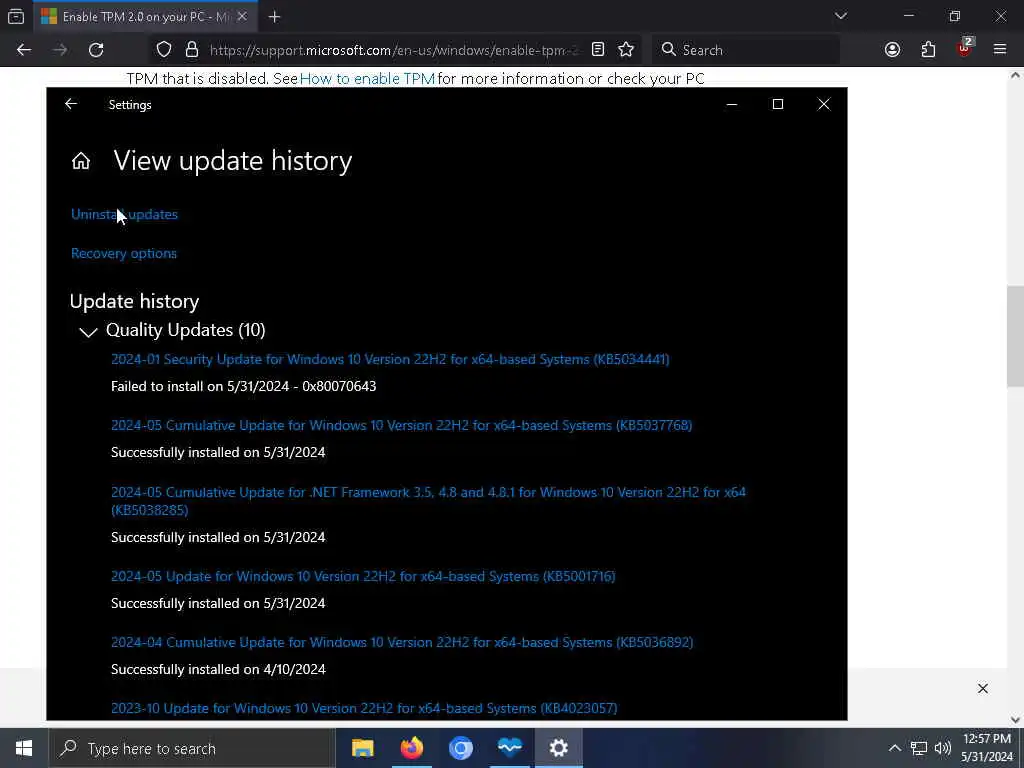Open Firefox View icon
Image resolution: width=1024 pixels, height=768 pixels.
16,17
